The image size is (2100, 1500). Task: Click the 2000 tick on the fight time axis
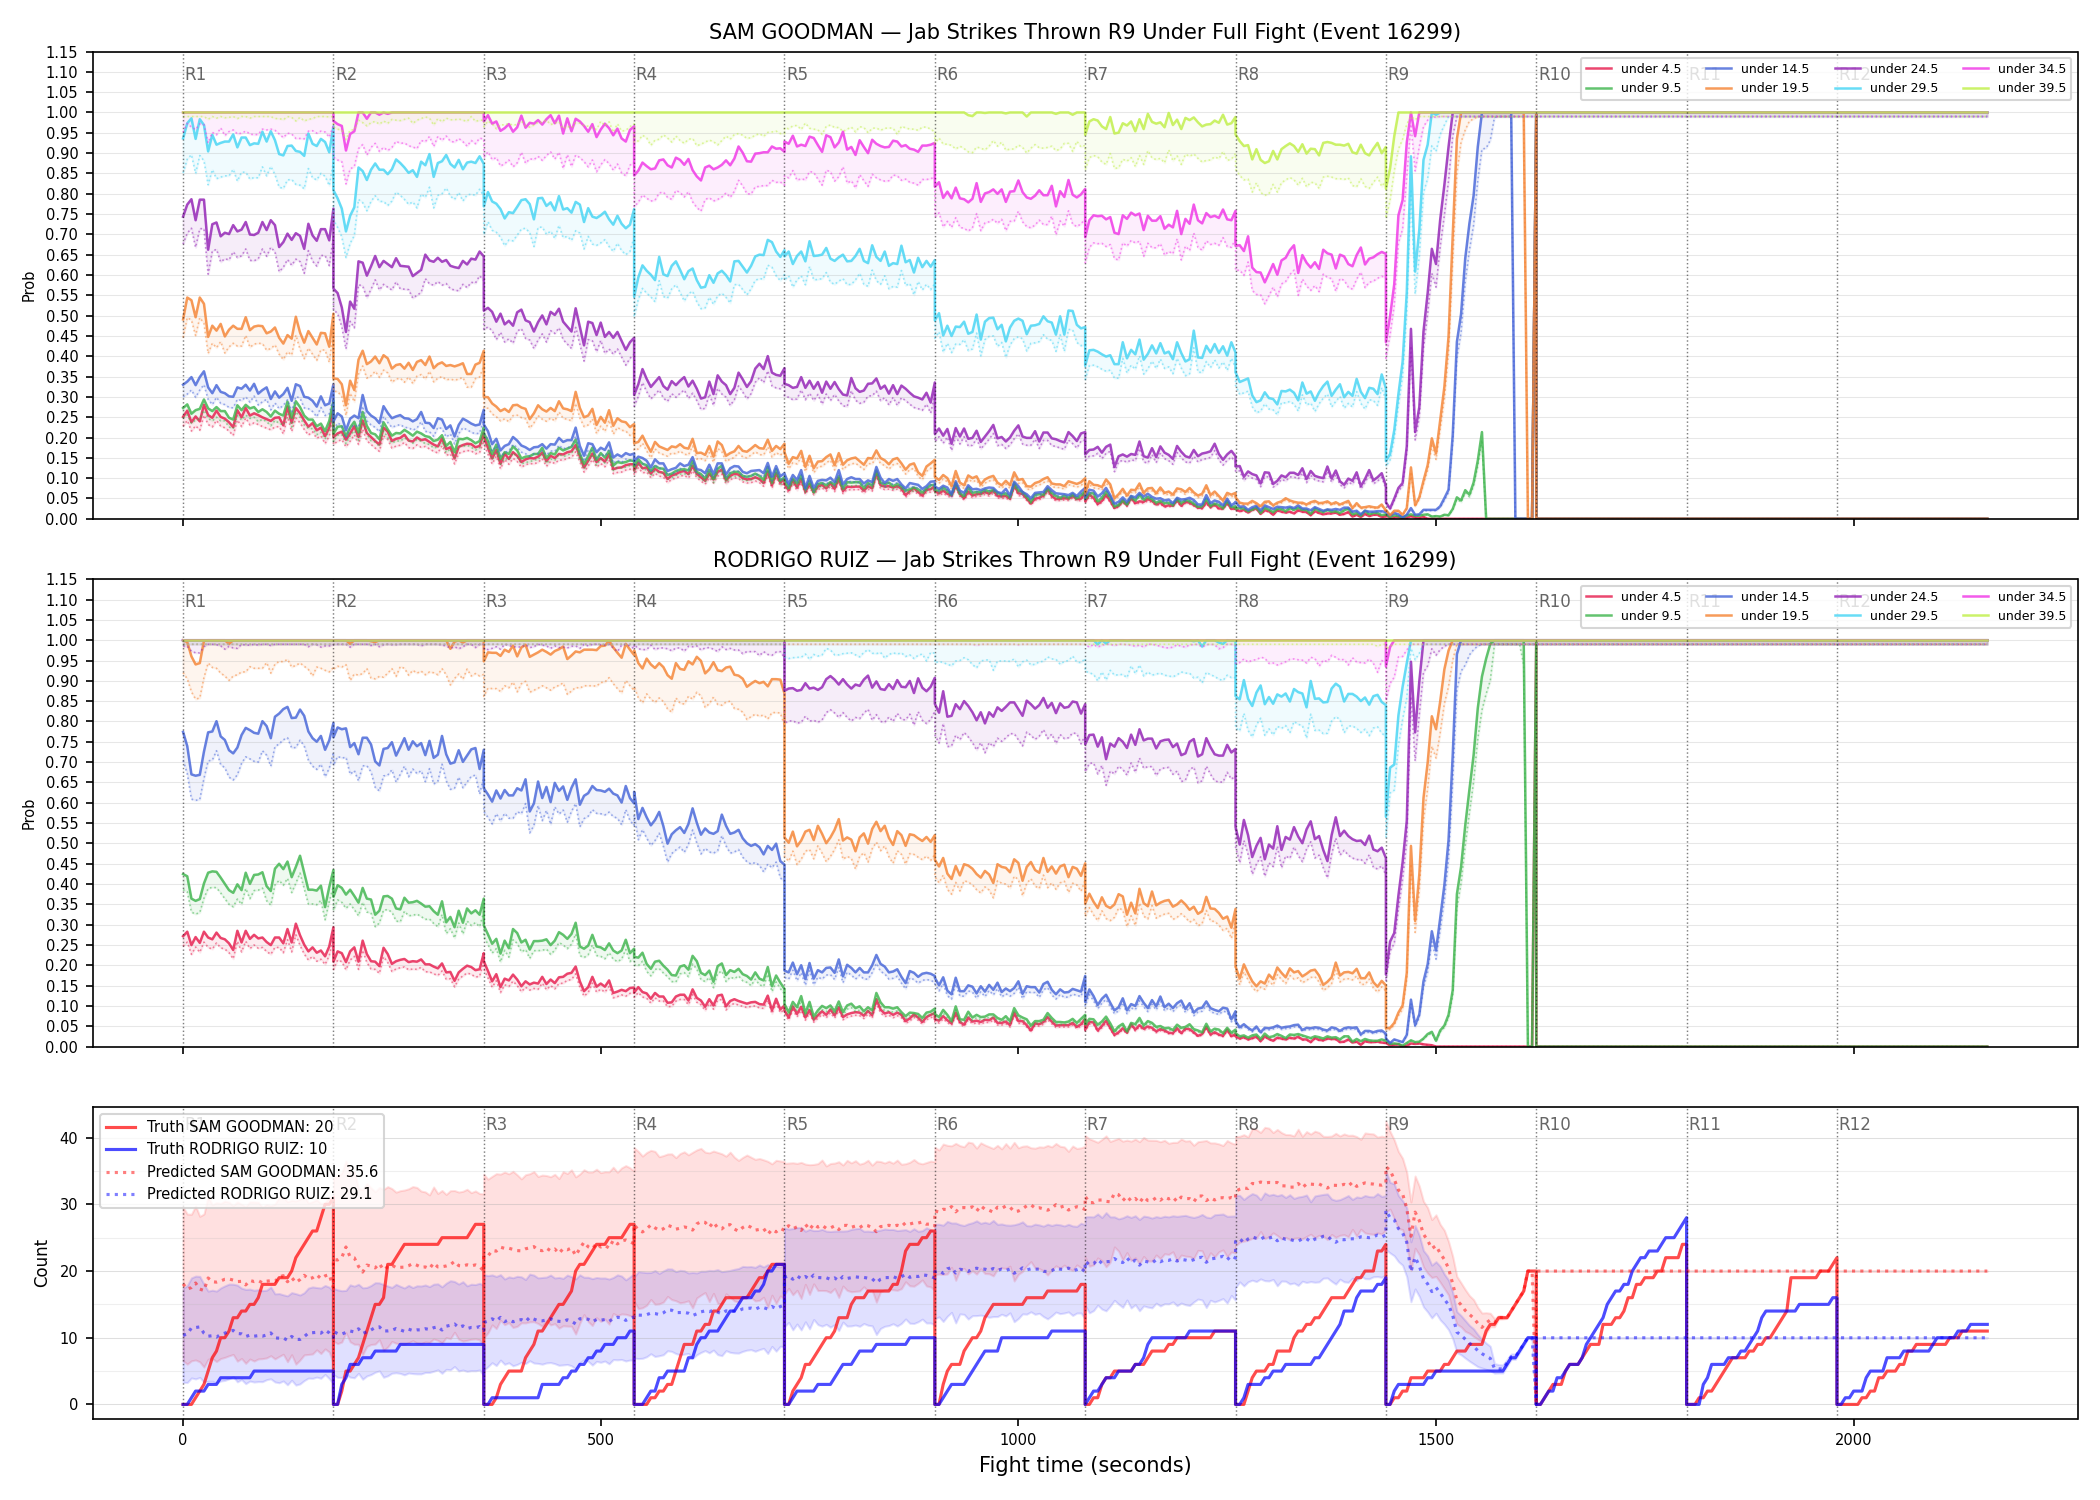pyautogui.click(x=1853, y=1440)
